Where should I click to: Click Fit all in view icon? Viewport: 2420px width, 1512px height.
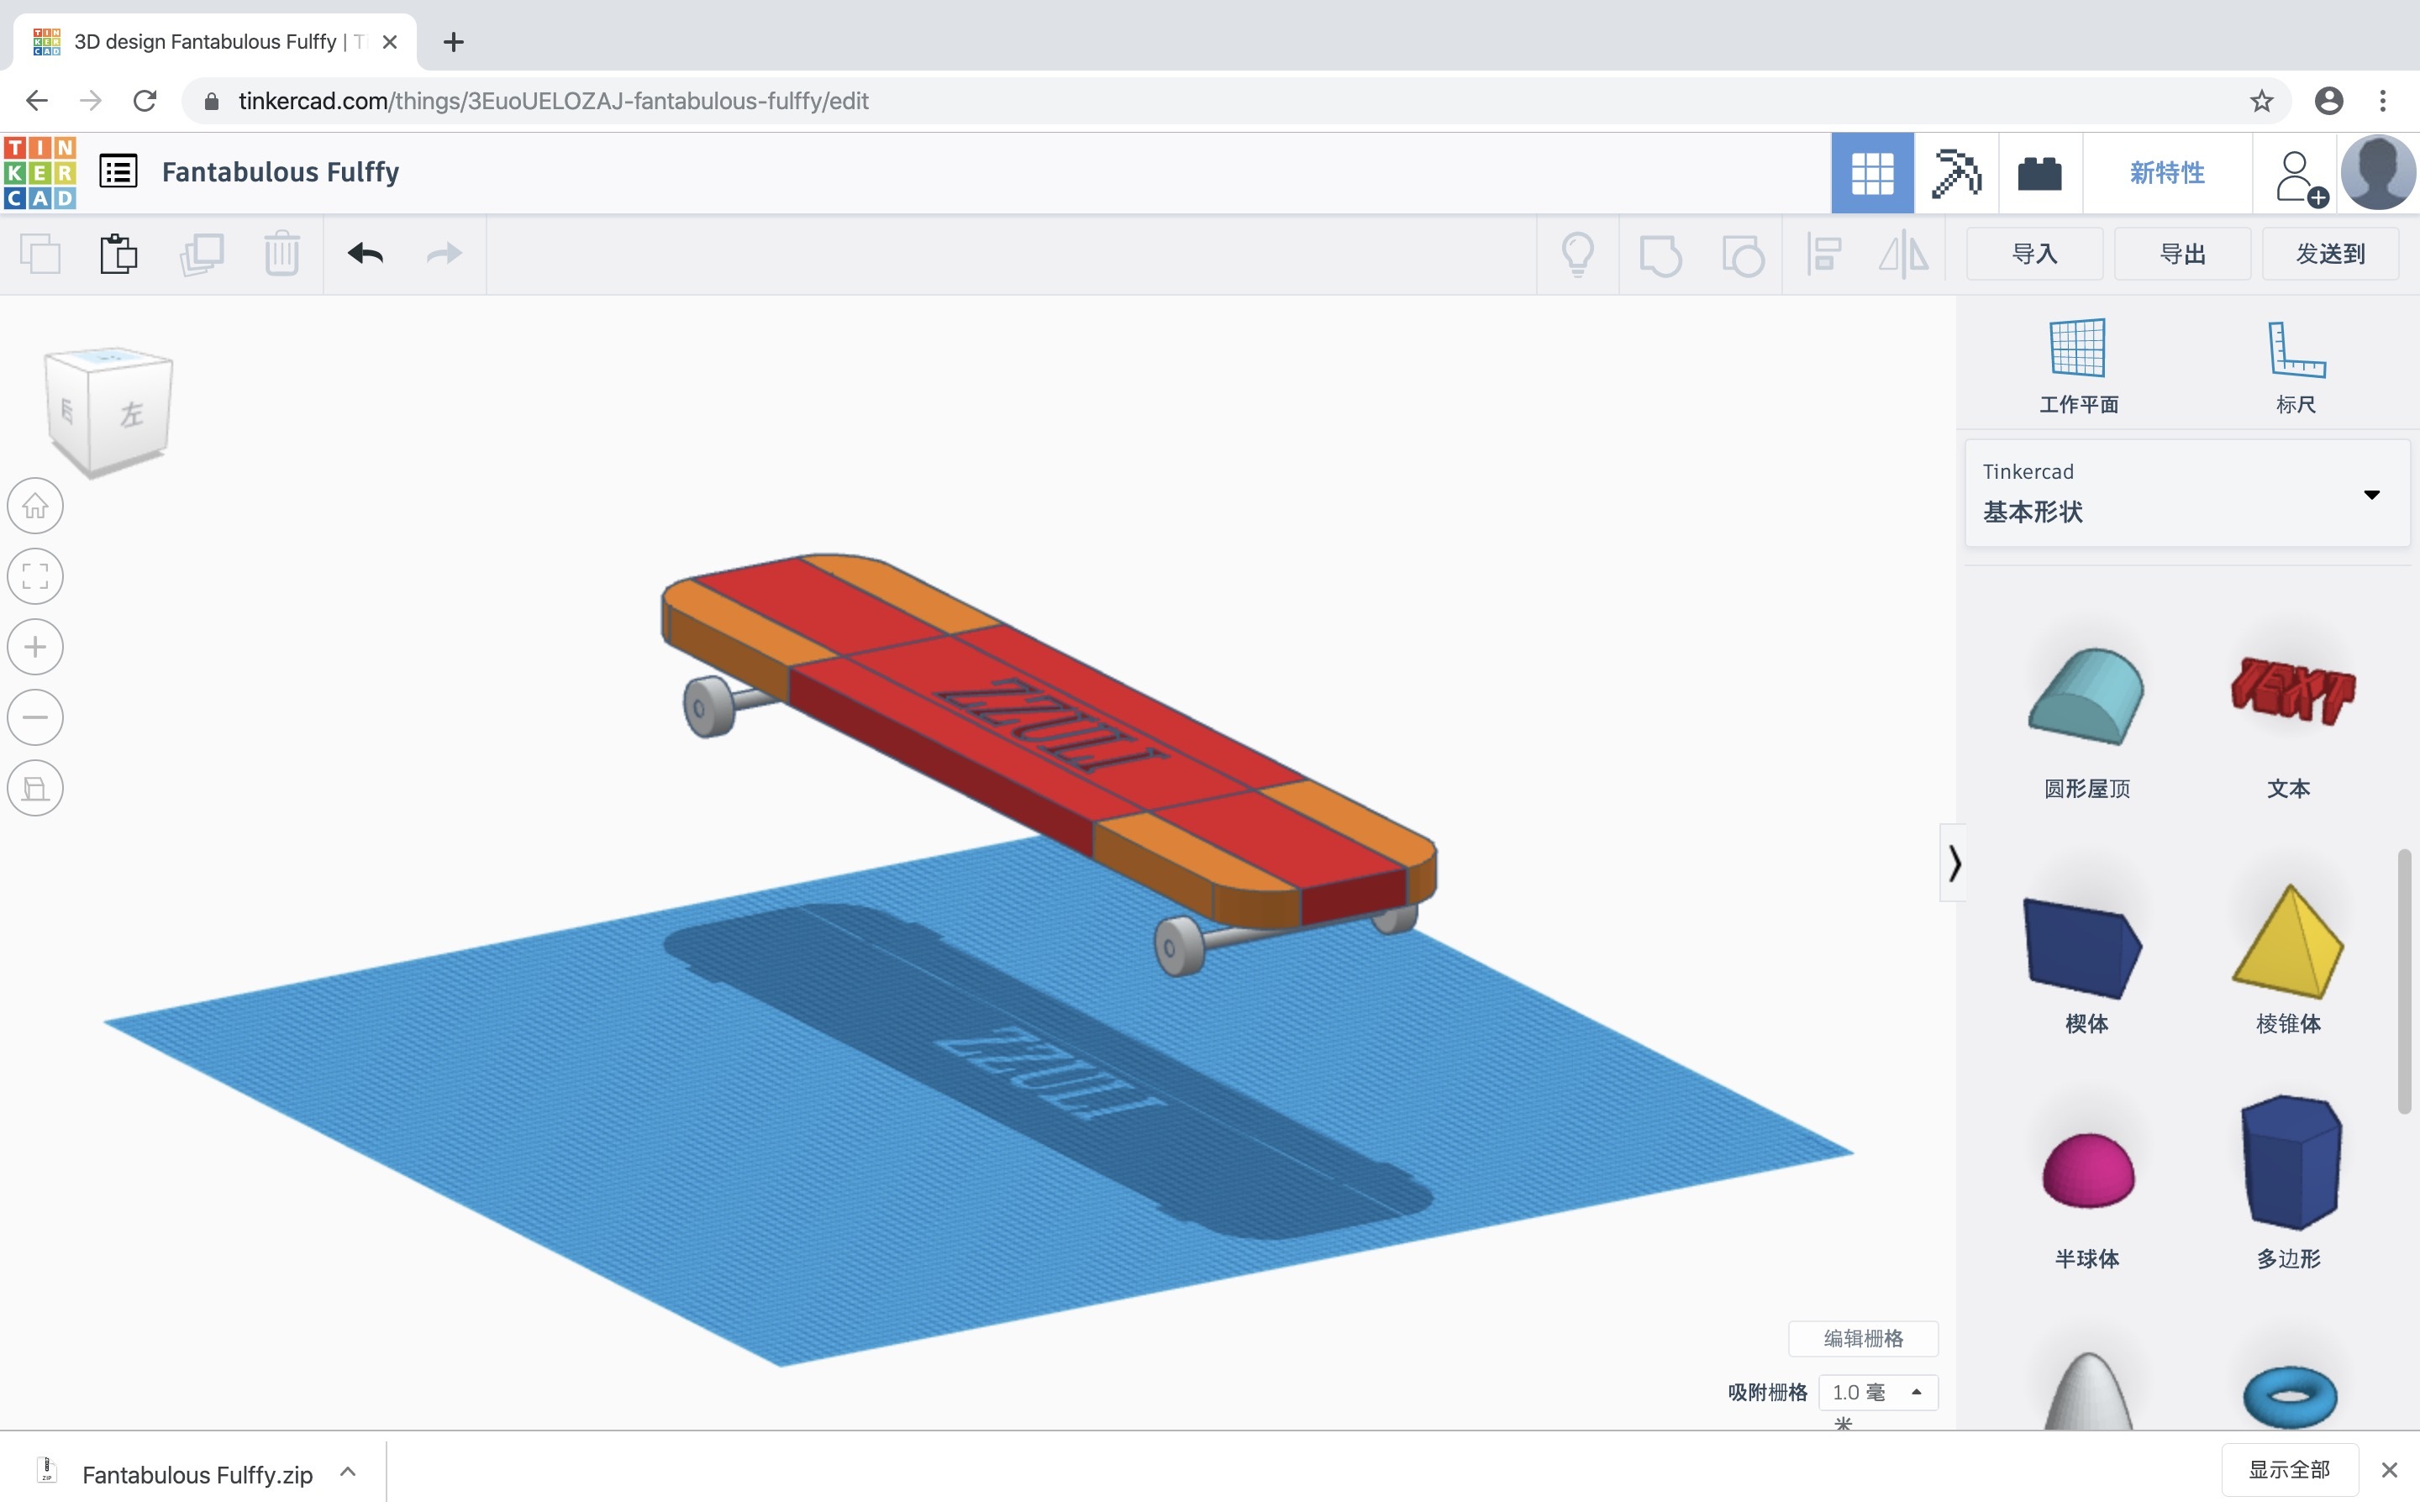[x=35, y=577]
